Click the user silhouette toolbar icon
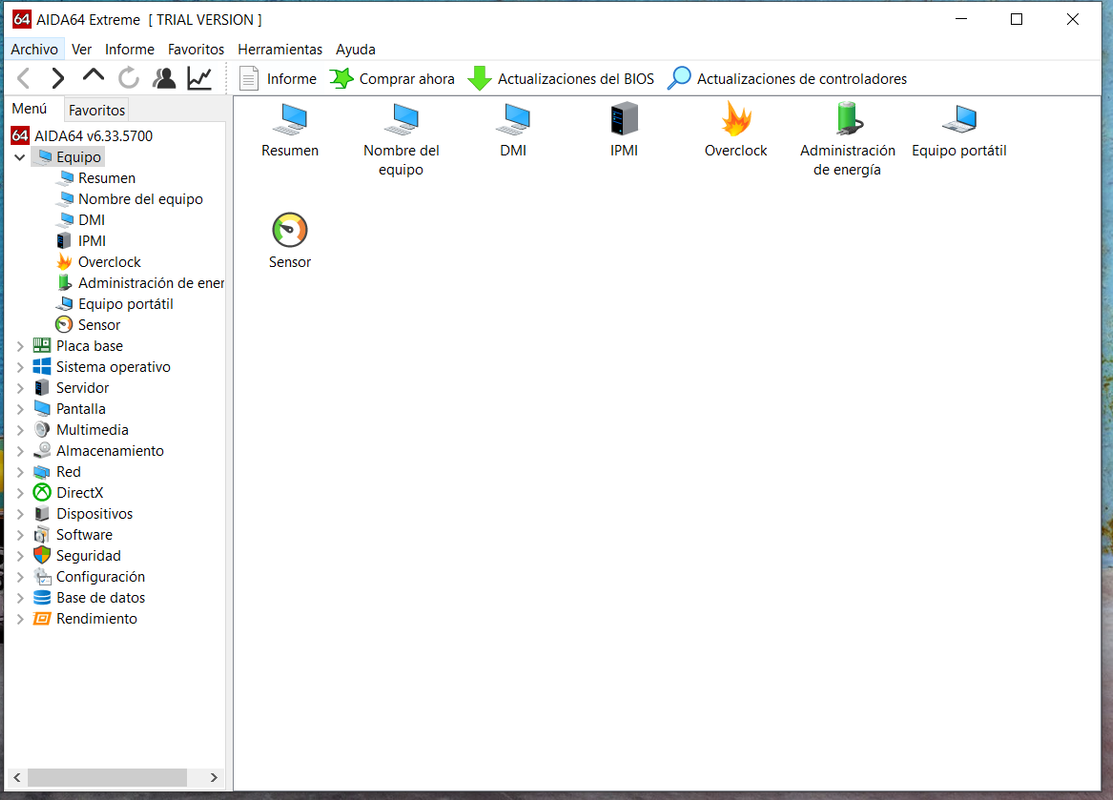1113x800 pixels. [164, 78]
